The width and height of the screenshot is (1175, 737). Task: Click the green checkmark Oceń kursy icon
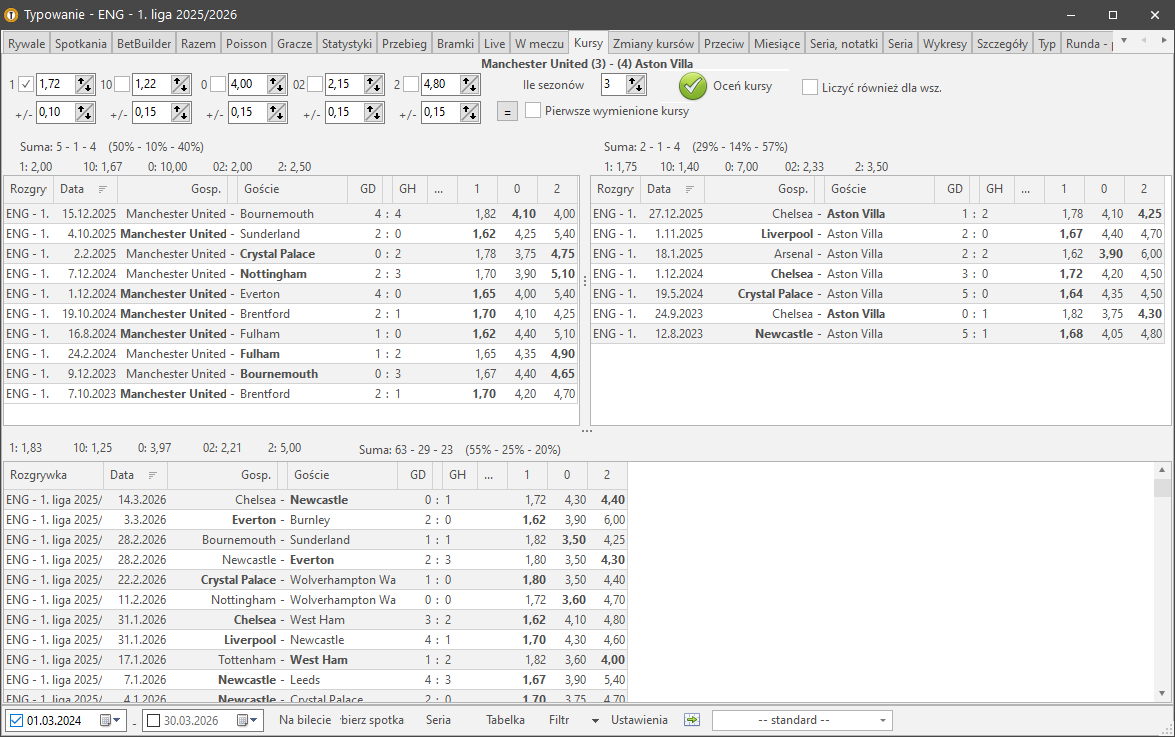point(693,86)
